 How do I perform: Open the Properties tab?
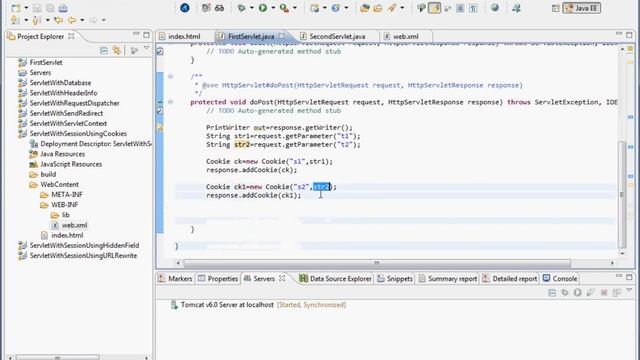(218, 279)
